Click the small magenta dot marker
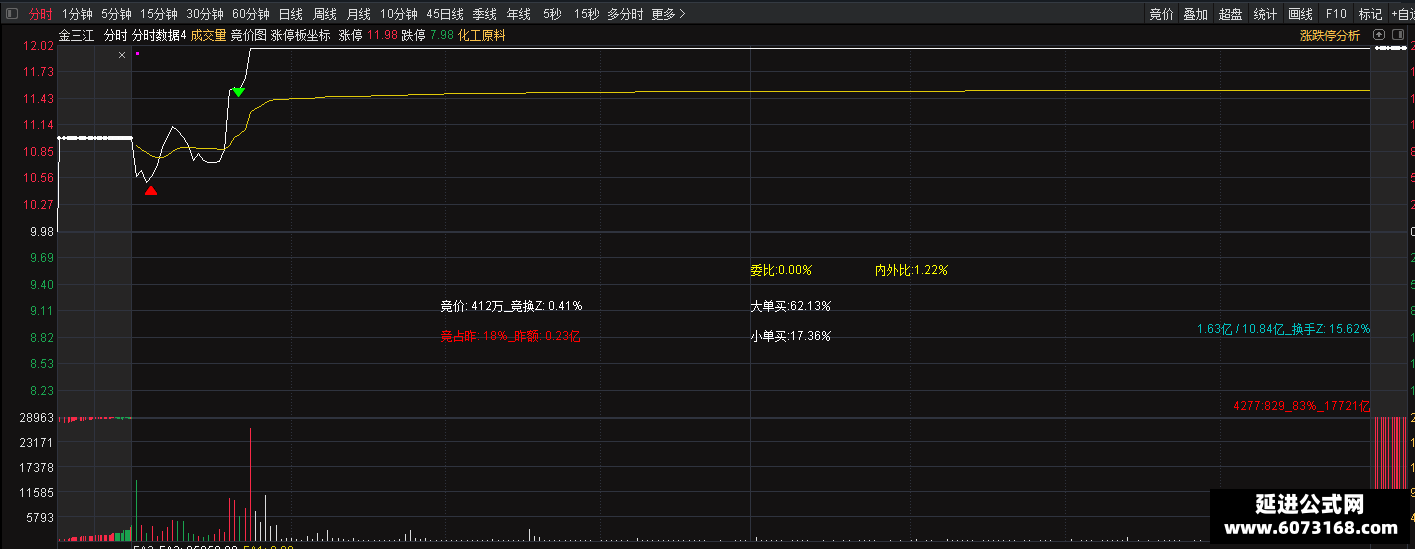The height and width of the screenshot is (549, 1415). pyautogui.click(x=136, y=54)
